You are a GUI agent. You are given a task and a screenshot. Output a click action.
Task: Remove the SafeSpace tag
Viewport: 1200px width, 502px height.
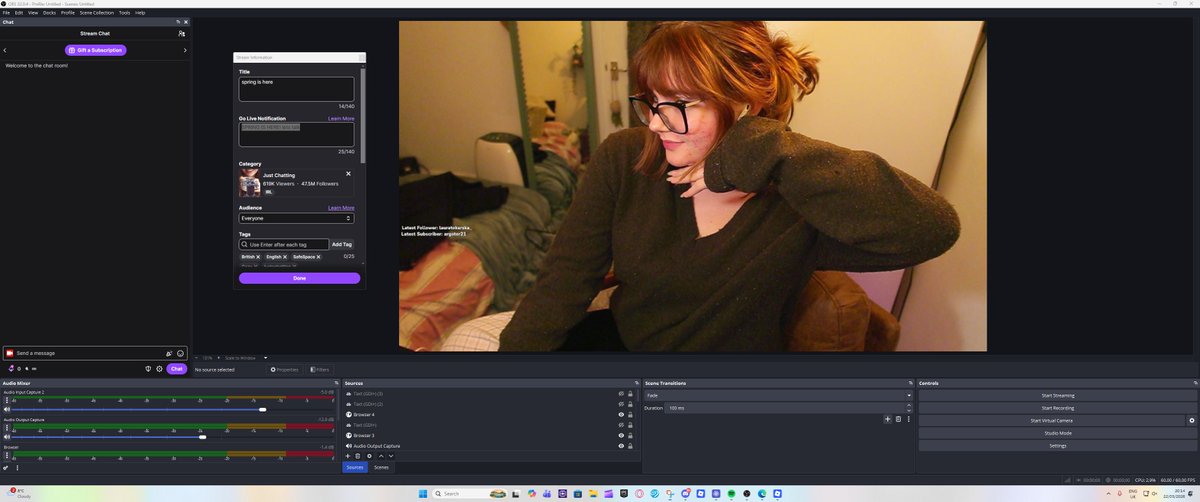(x=319, y=257)
